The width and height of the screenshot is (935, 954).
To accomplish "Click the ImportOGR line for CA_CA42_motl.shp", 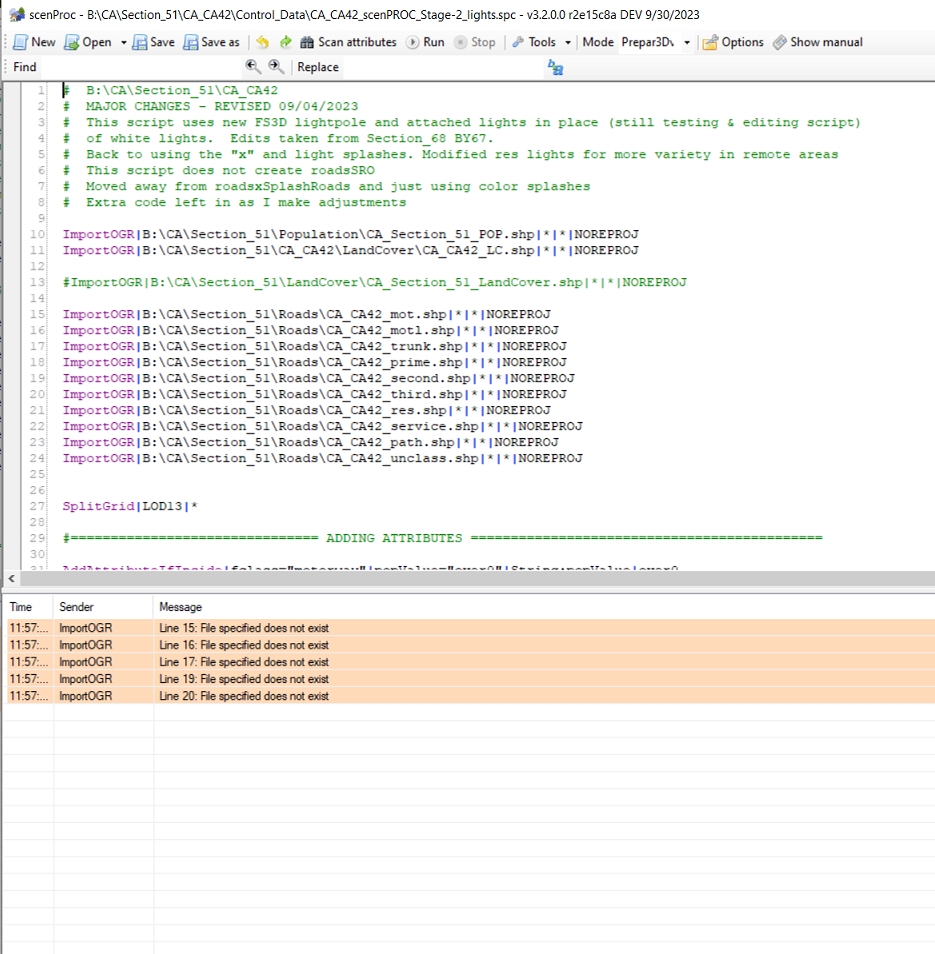I will pos(311,330).
